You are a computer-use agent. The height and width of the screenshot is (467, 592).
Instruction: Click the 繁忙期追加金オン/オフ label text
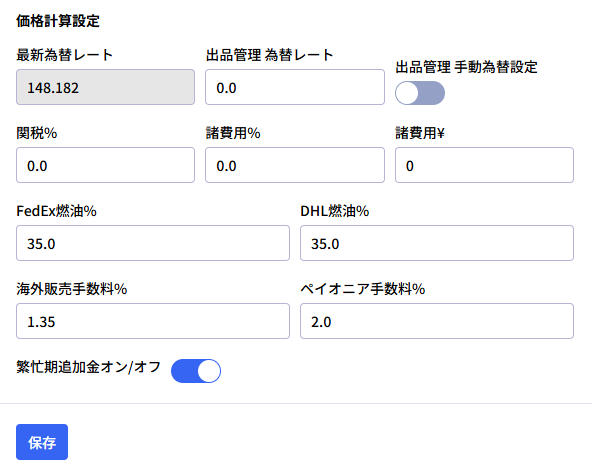pos(89,367)
